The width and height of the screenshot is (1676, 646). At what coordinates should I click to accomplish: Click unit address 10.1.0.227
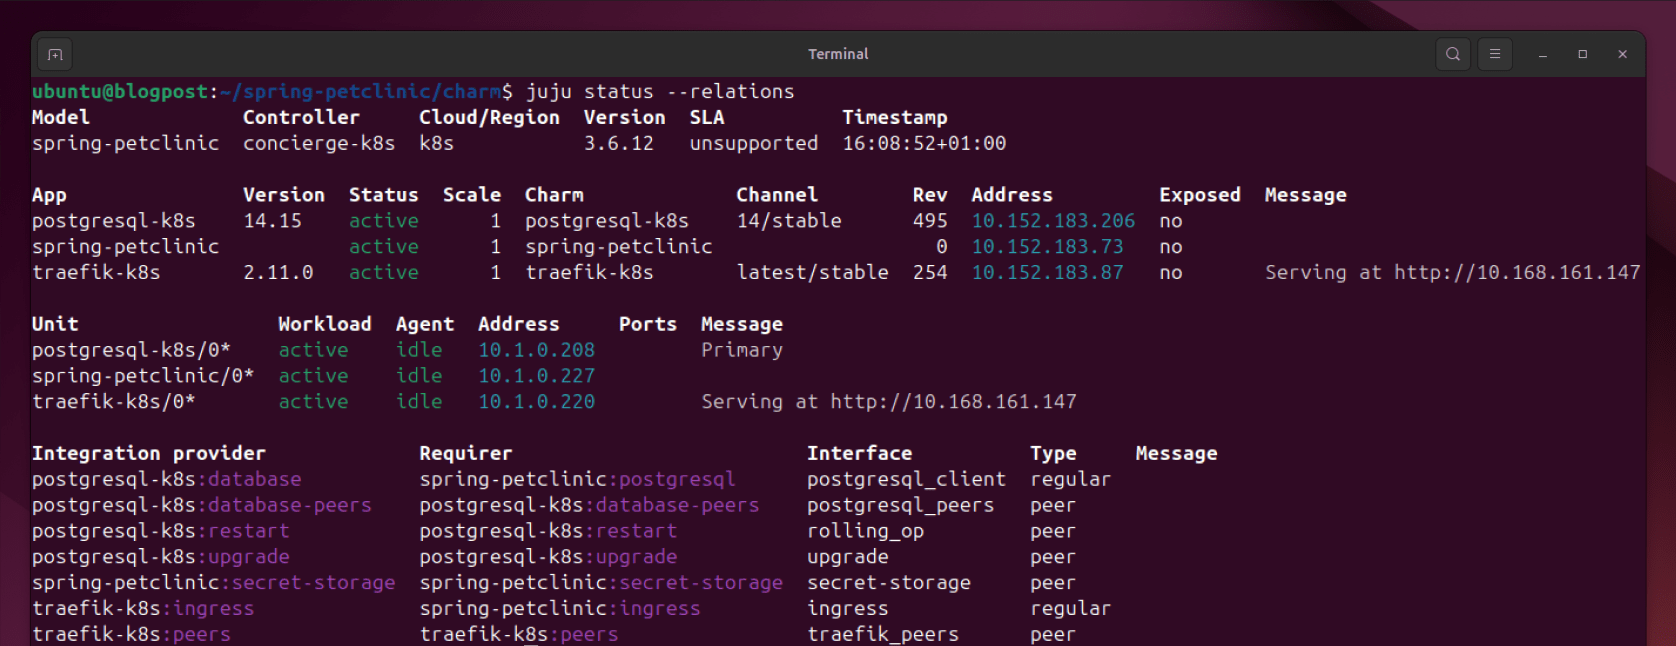(x=536, y=376)
